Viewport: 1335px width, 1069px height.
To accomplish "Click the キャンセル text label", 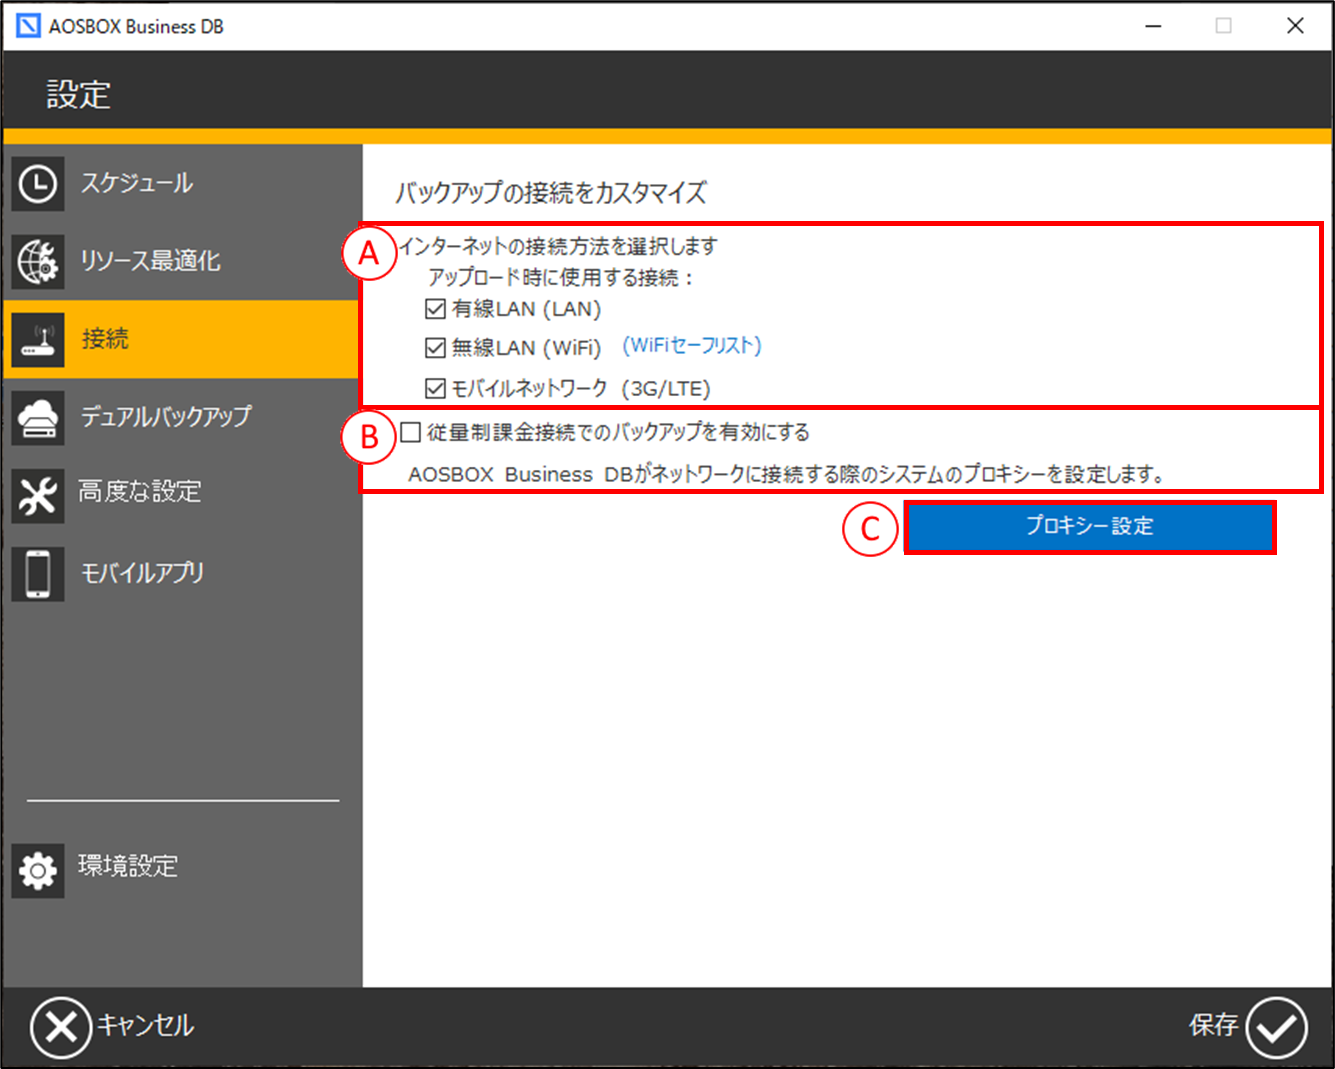I will (146, 1025).
